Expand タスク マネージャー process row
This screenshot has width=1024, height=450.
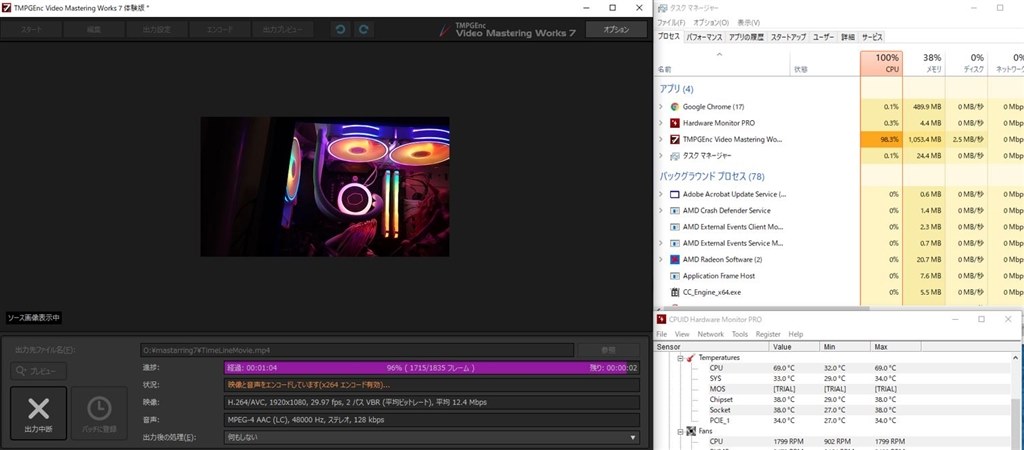[x=660, y=156]
